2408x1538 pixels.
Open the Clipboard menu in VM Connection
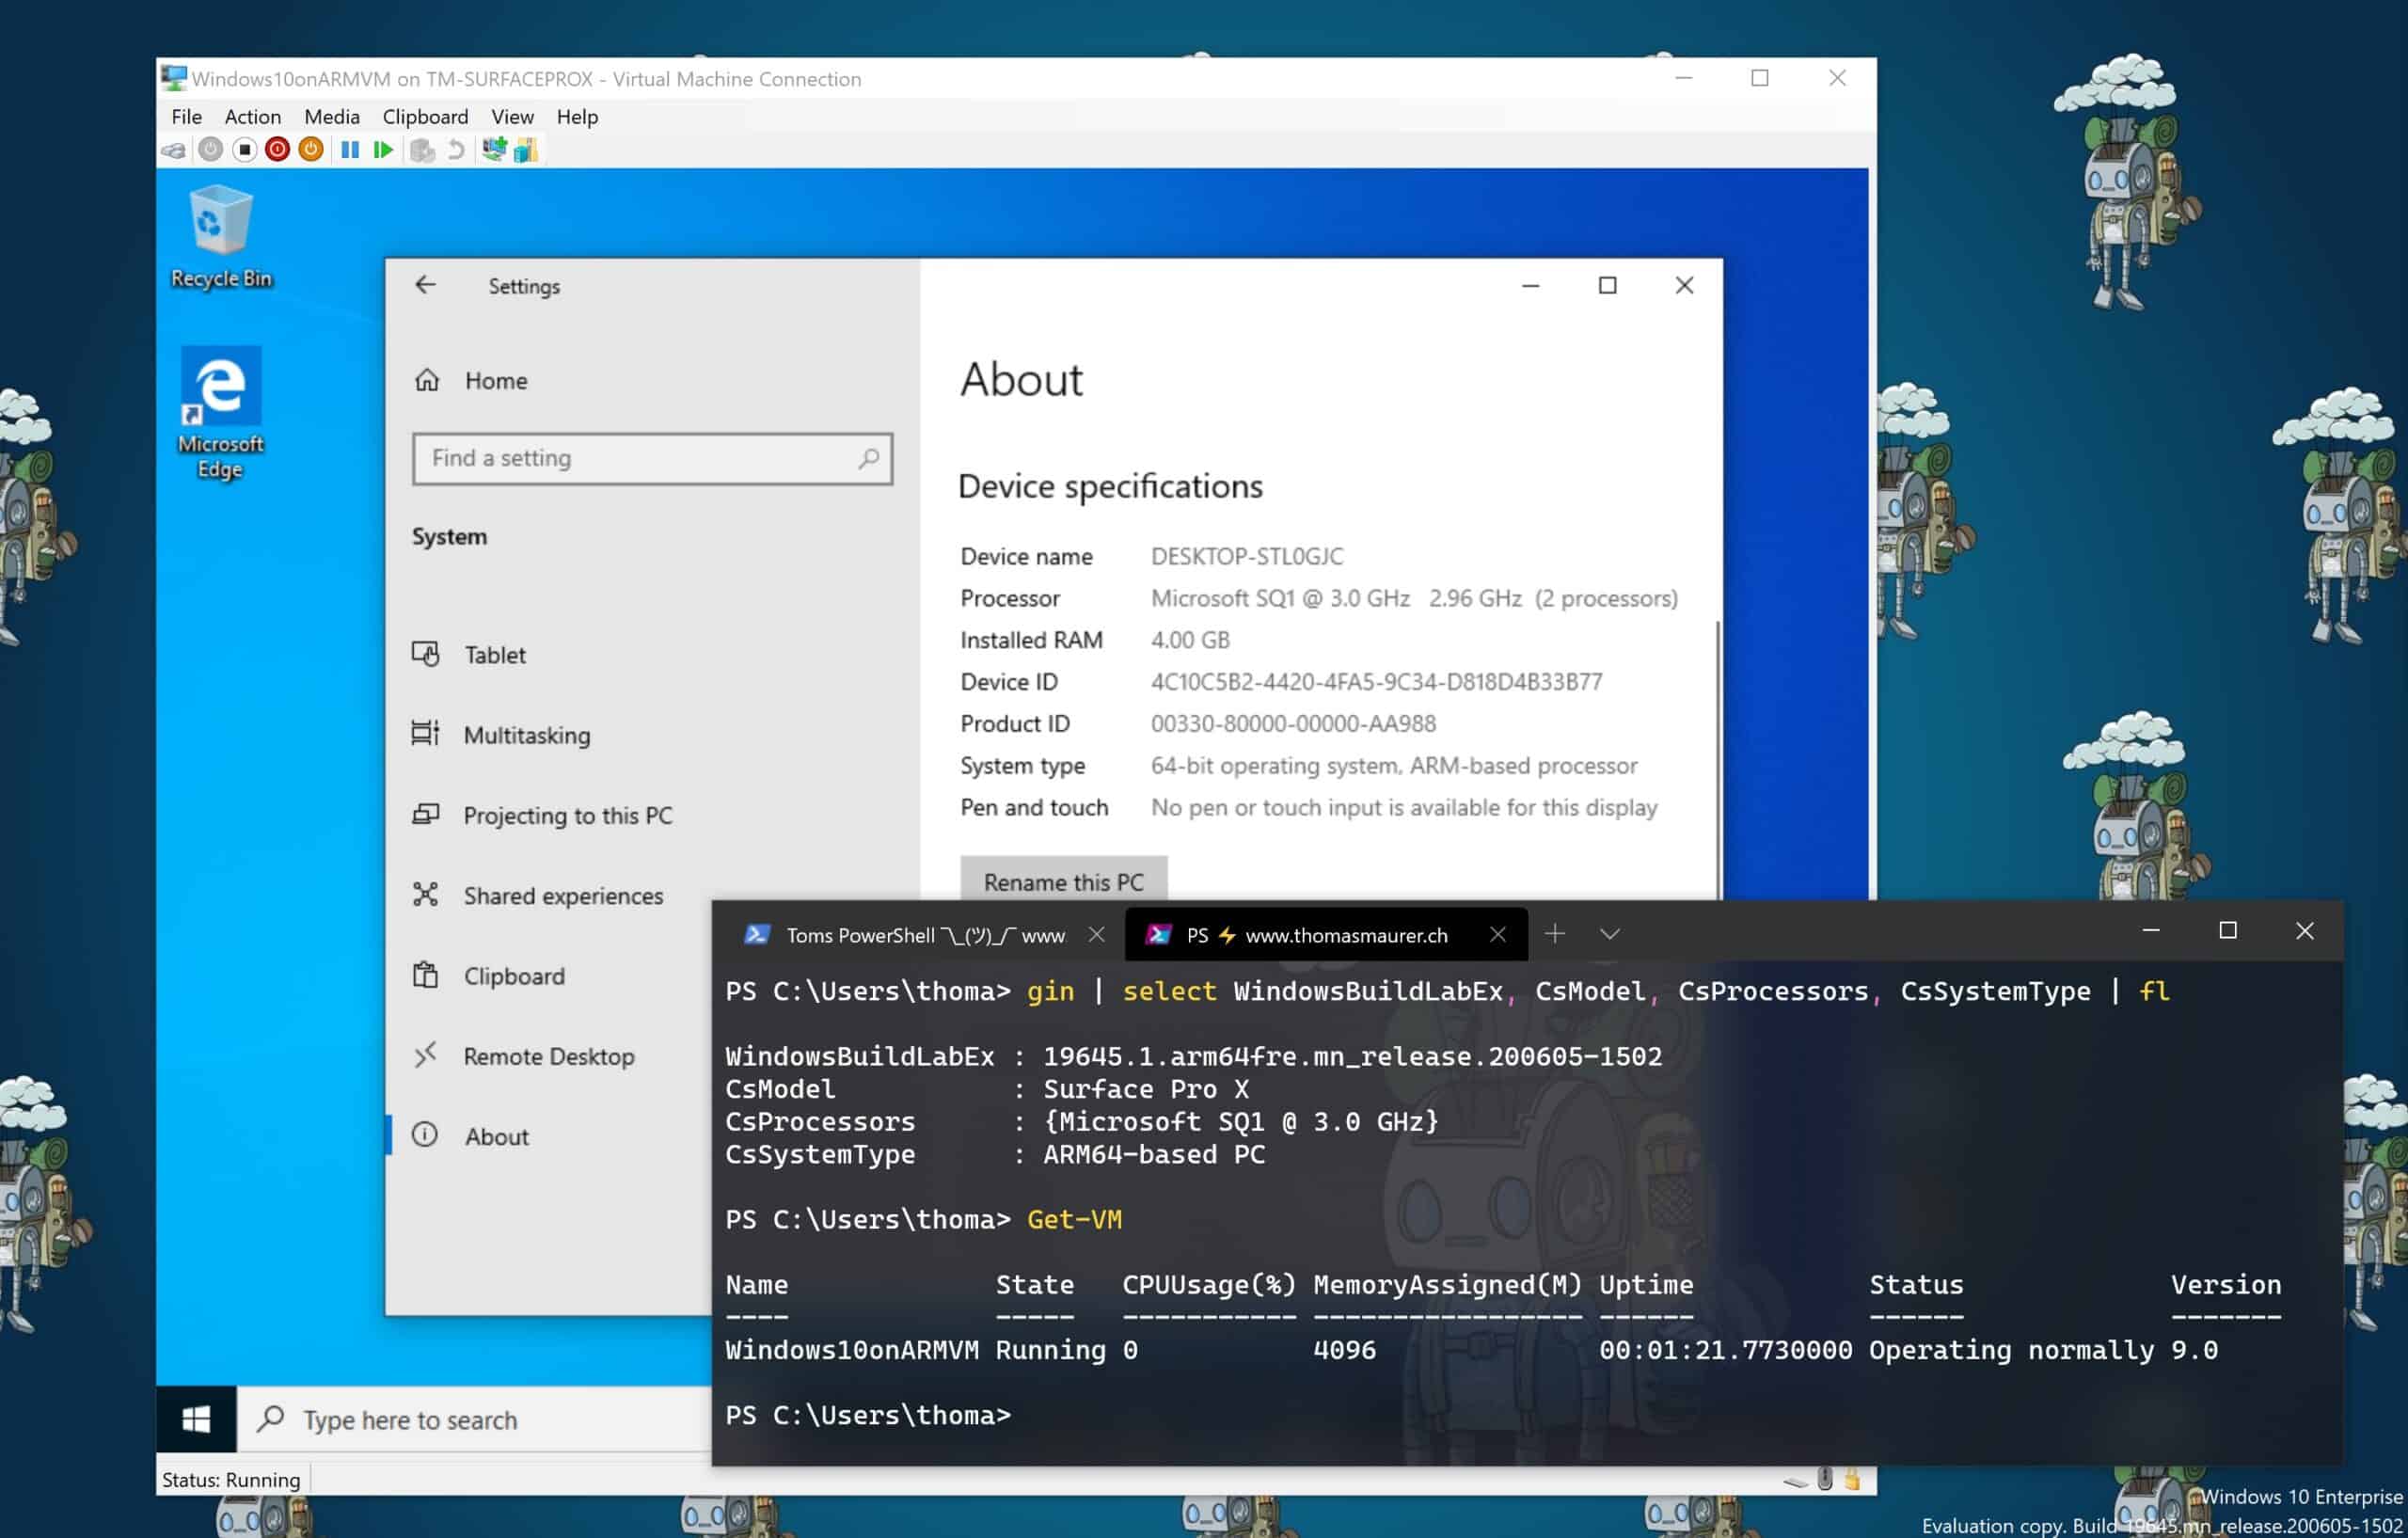pyautogui.click(x=425, y=116)
